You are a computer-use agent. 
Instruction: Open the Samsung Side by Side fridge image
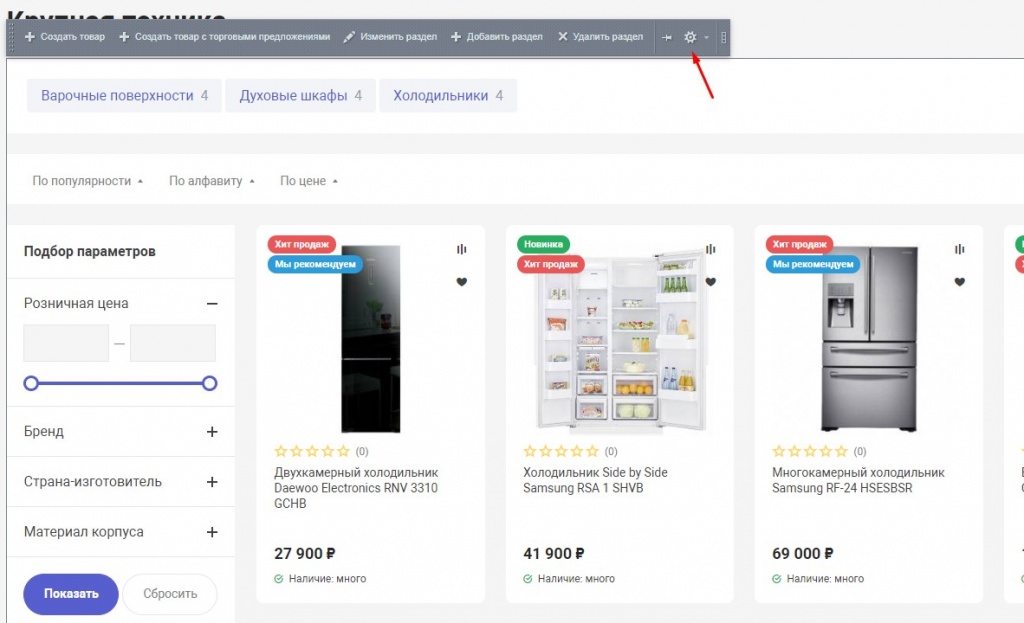[x=620, y=341]
